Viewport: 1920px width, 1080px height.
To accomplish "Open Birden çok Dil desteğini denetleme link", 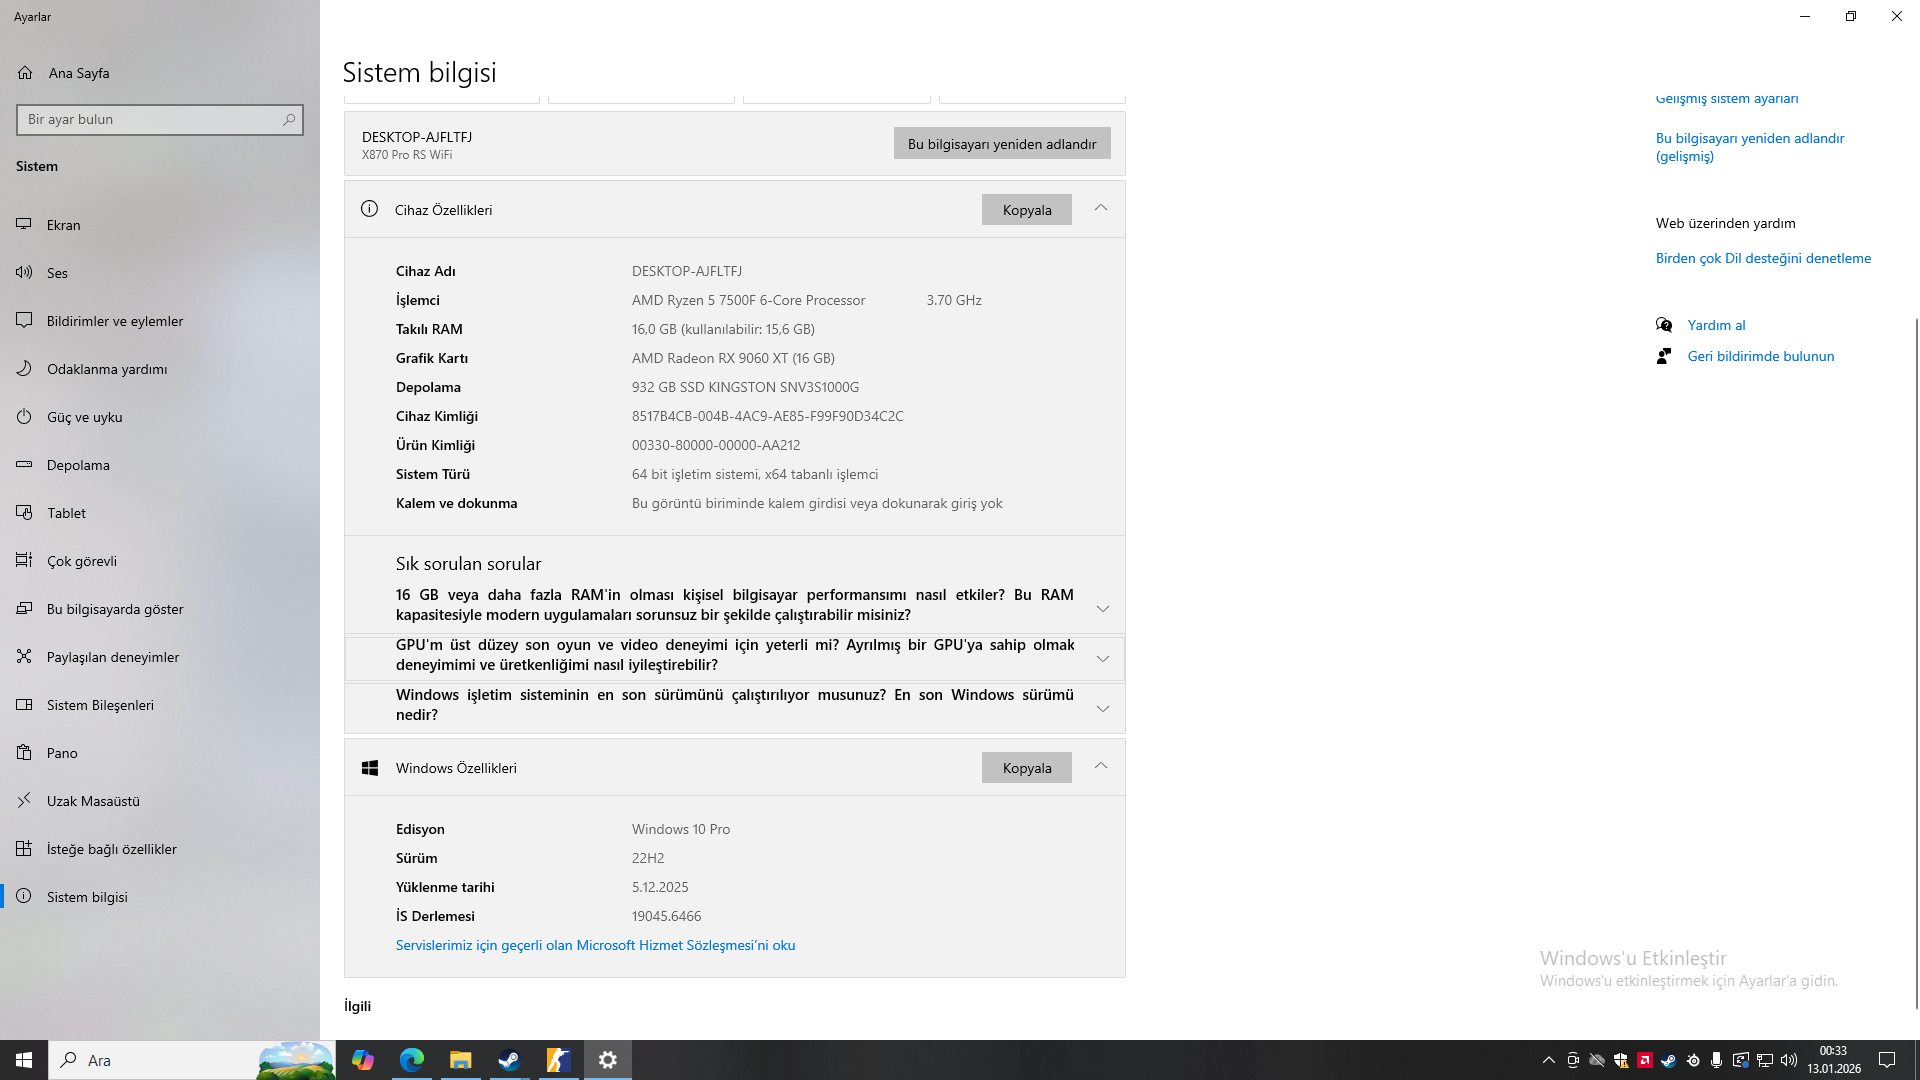I will pyautogui.click(x=1763, y=258).
